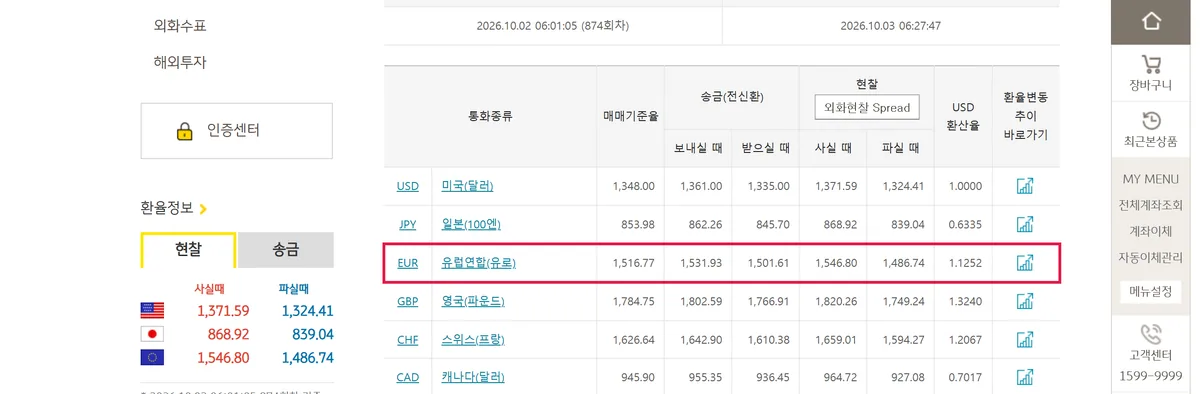Click the Japan flag in 환율정보
This screenshot has width=1200, height=394.
(x=152, y=334)
